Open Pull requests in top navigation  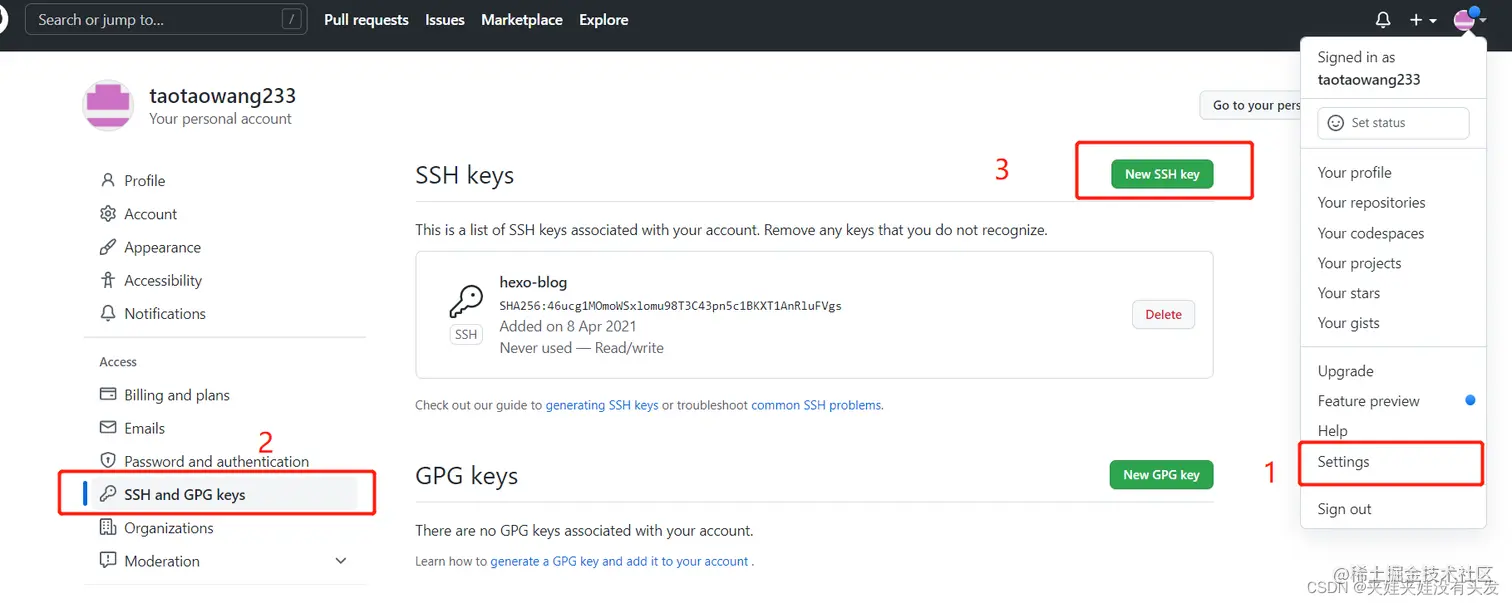[366, 20]
